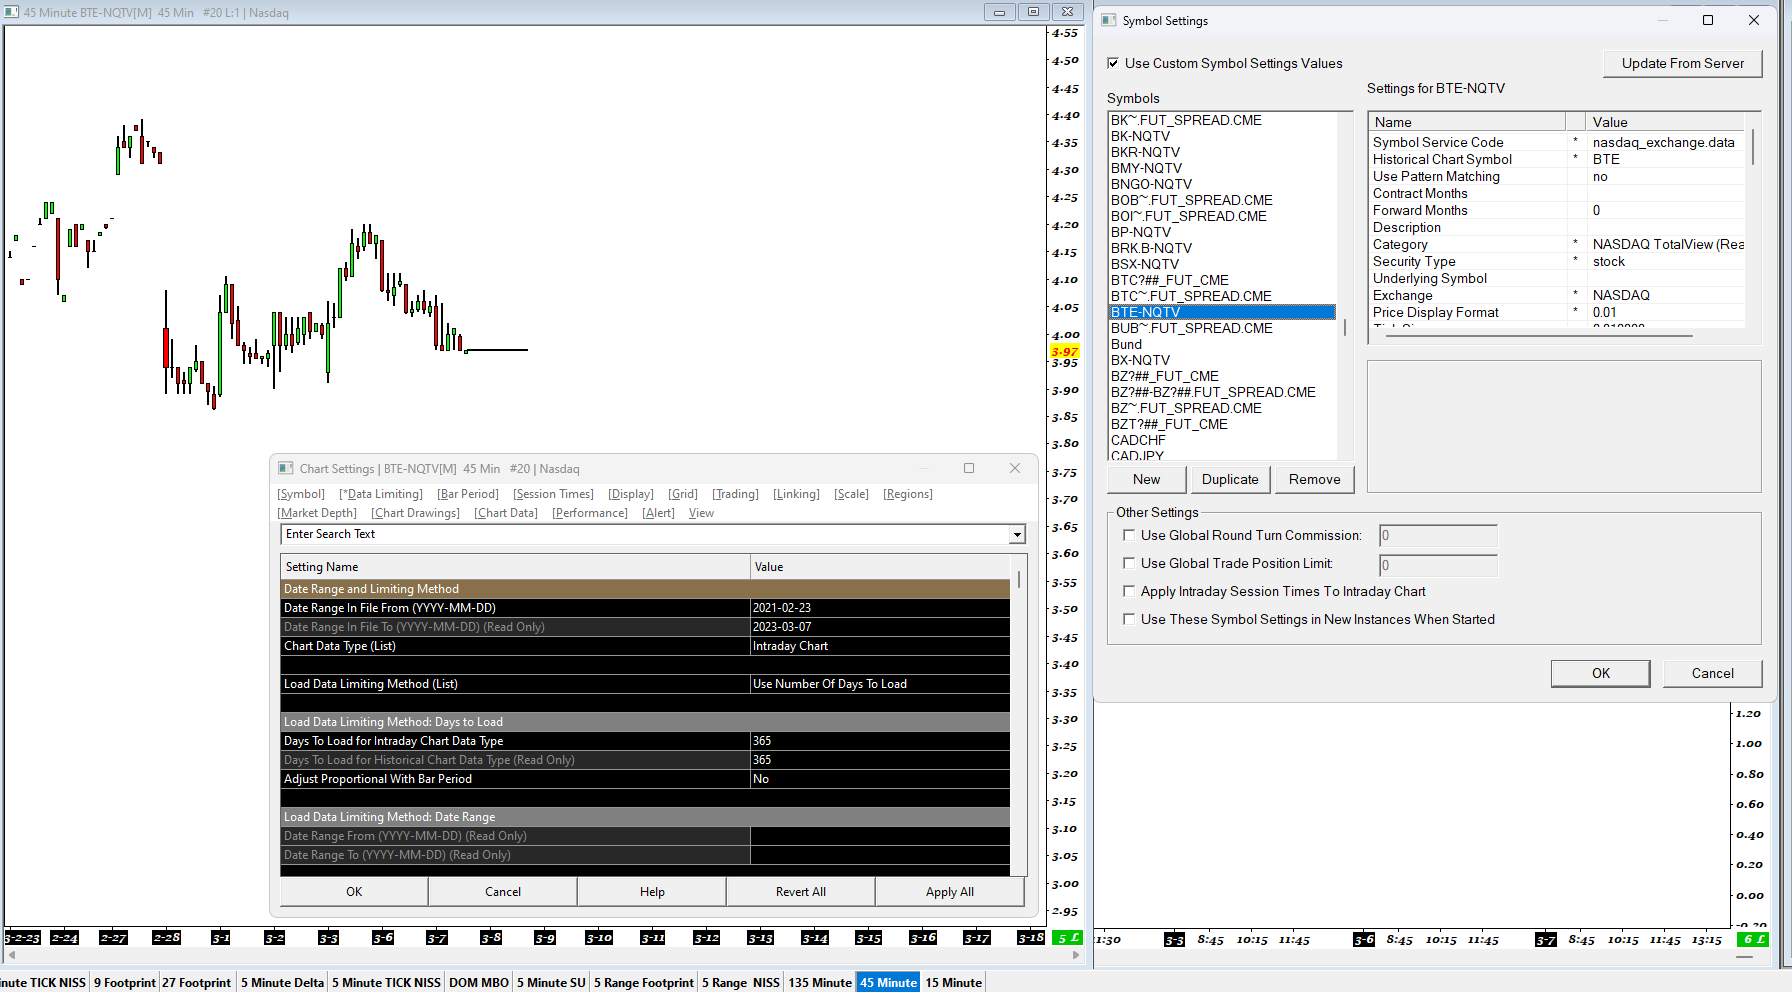Check Apply Intraday Session Times To Intraday Chart
1792x992 pixels.
pyautogui.click(x=1129, y=591)
